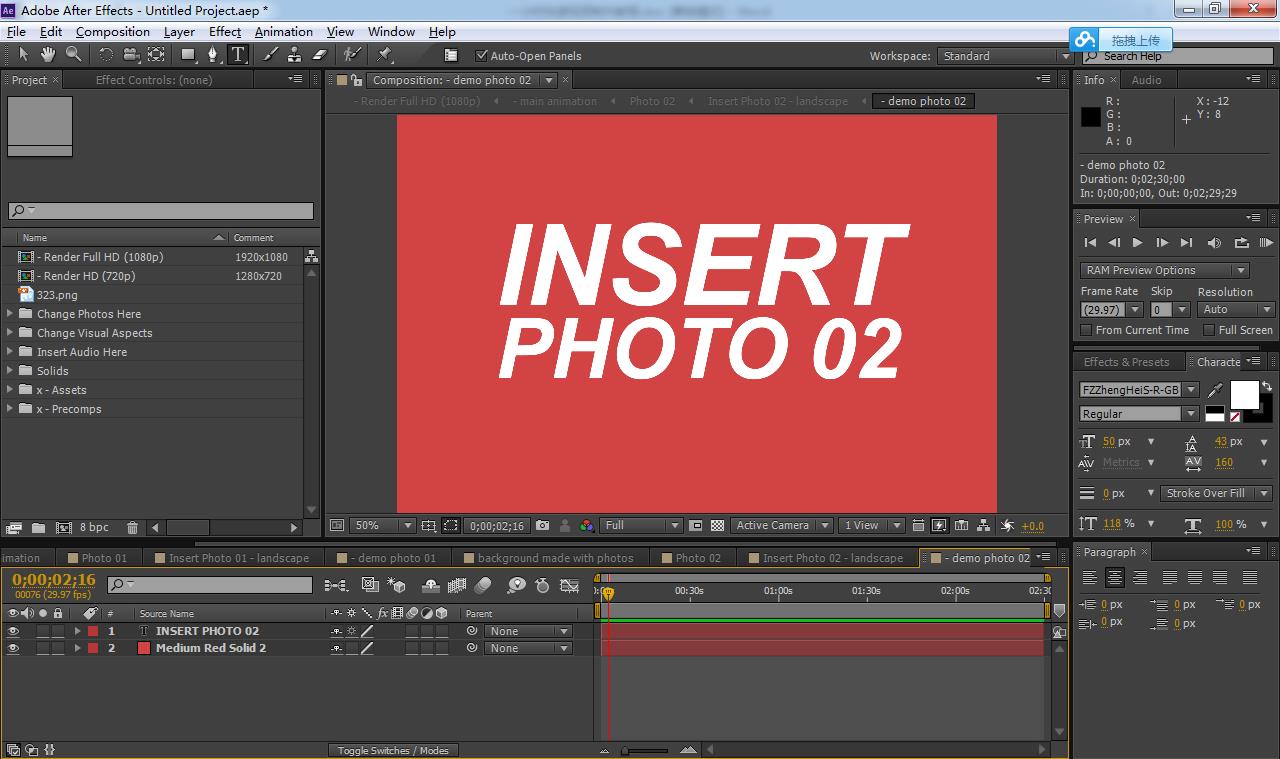
Task: Center-align text in Paragraph panel
Action: [1114, 578]
